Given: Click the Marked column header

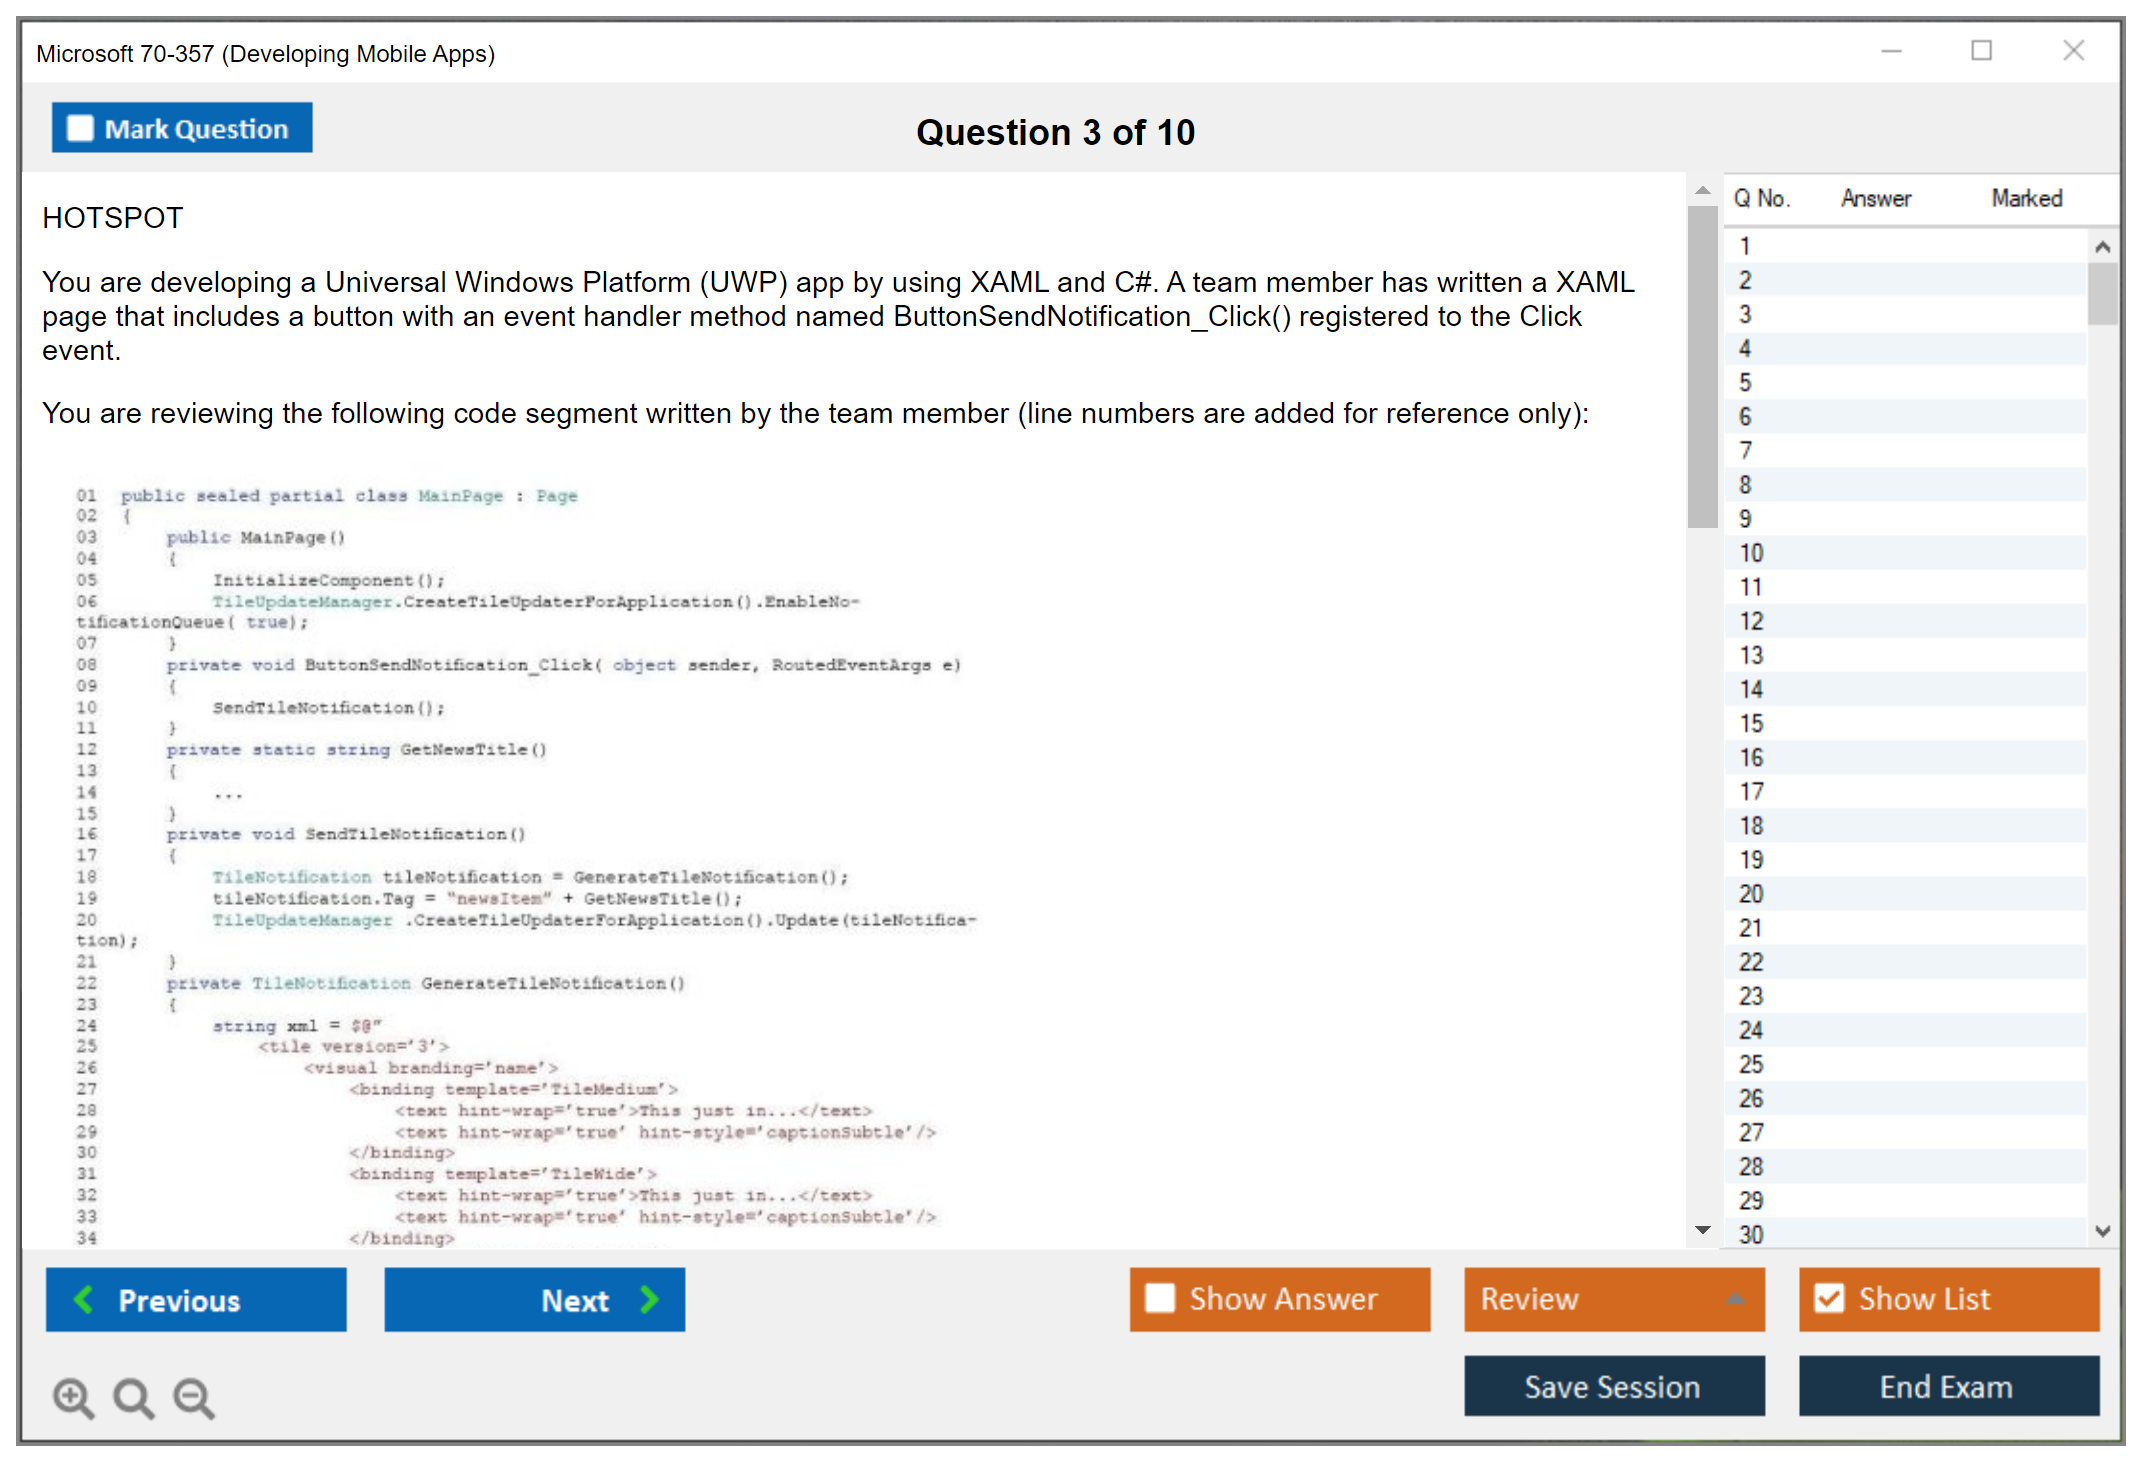Looking at the screenshot, I should (x=2026, y=198).
